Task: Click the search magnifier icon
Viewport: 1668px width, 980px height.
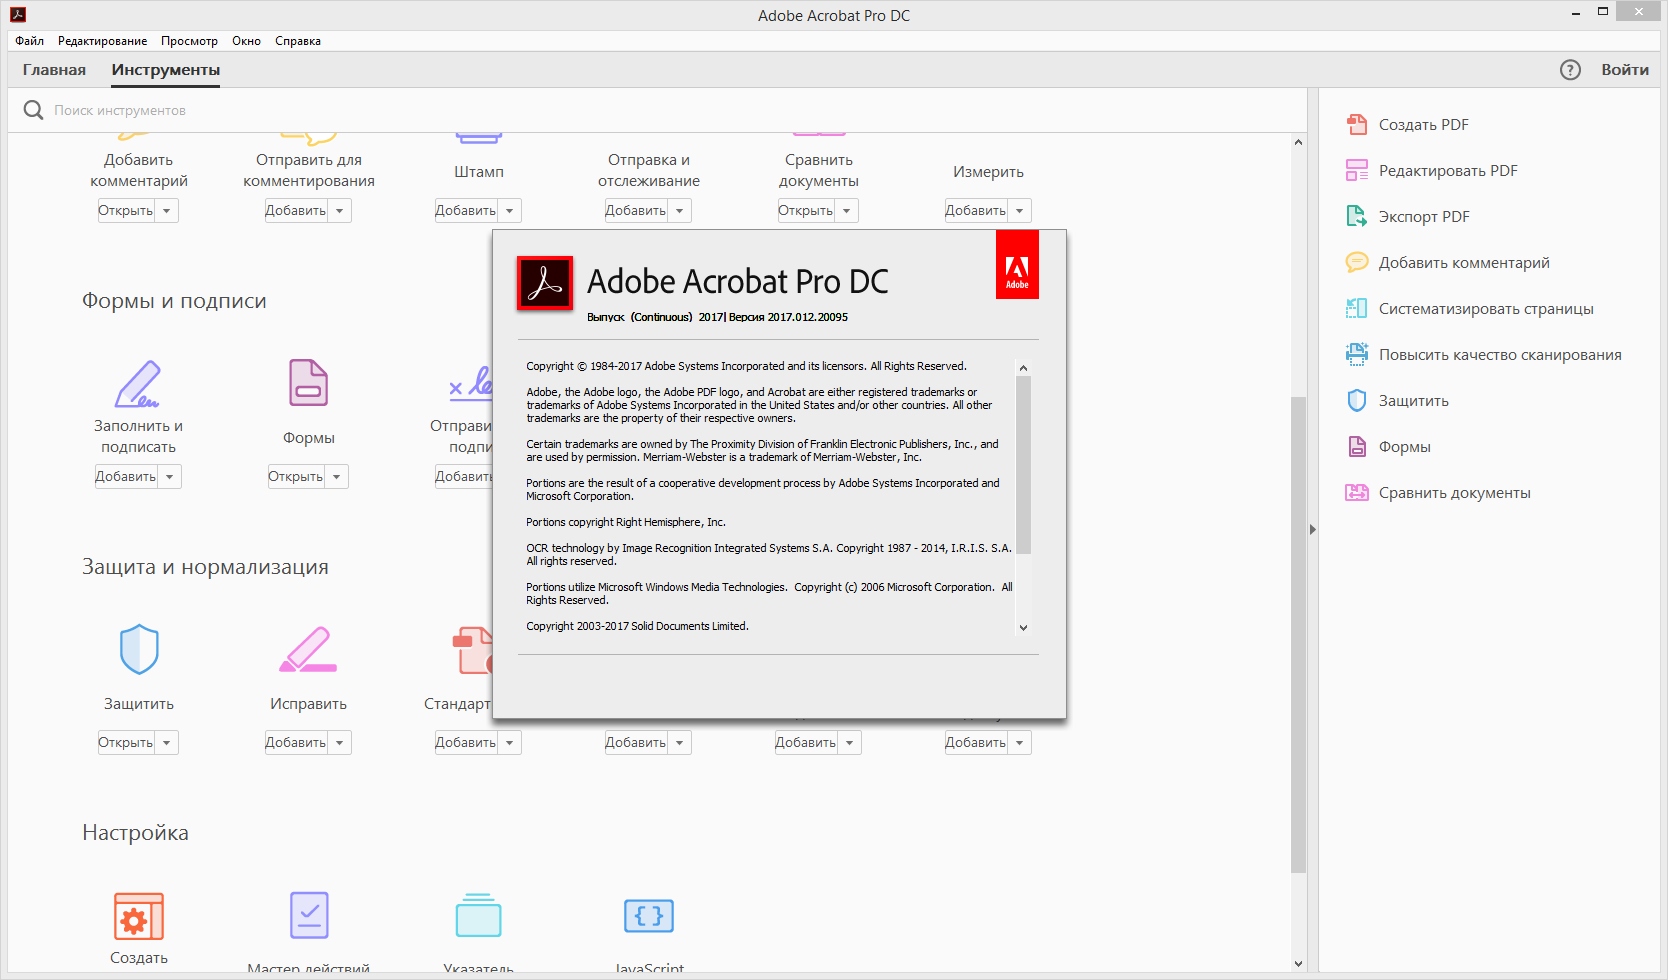Action: coord(33,110)
